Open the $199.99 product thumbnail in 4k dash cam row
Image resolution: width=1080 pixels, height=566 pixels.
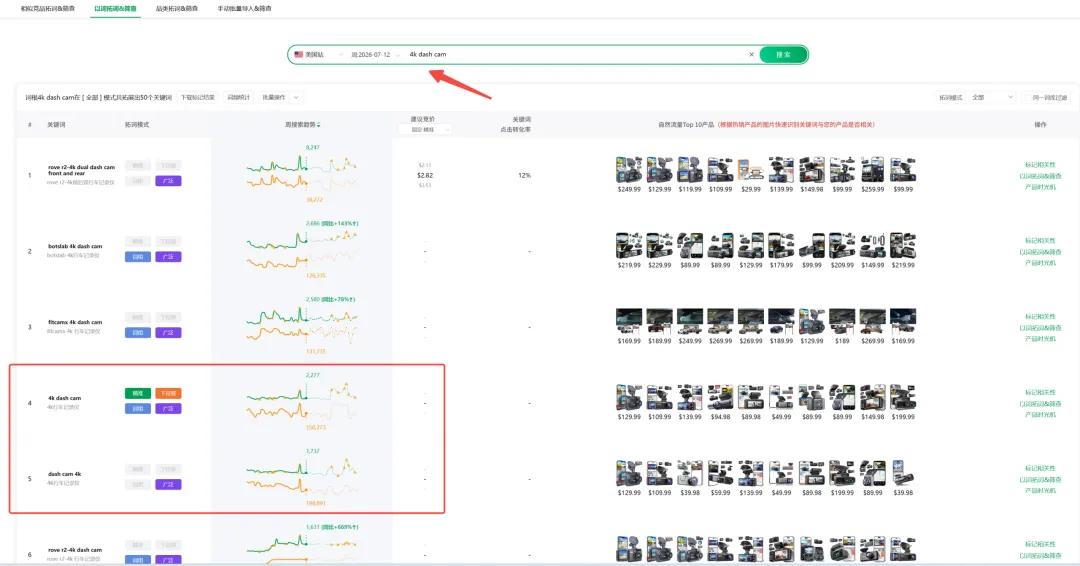coord(903,397)
